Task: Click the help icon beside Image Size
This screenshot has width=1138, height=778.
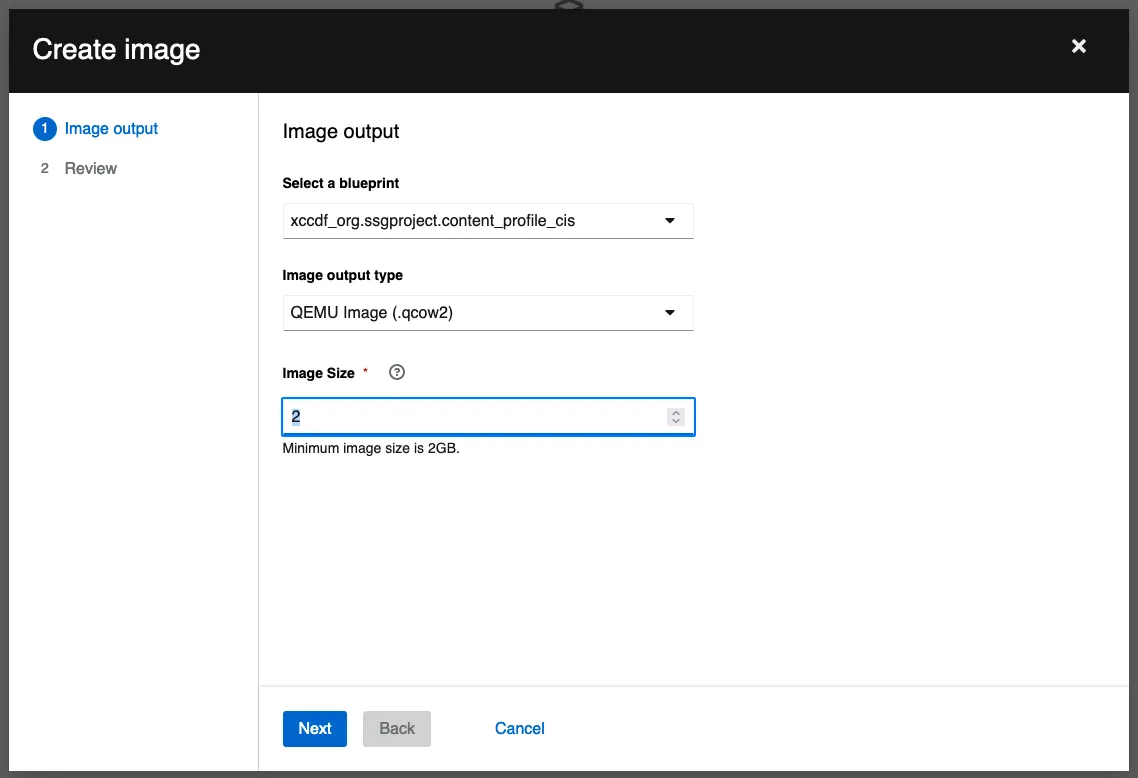Action: pos(397,373)
